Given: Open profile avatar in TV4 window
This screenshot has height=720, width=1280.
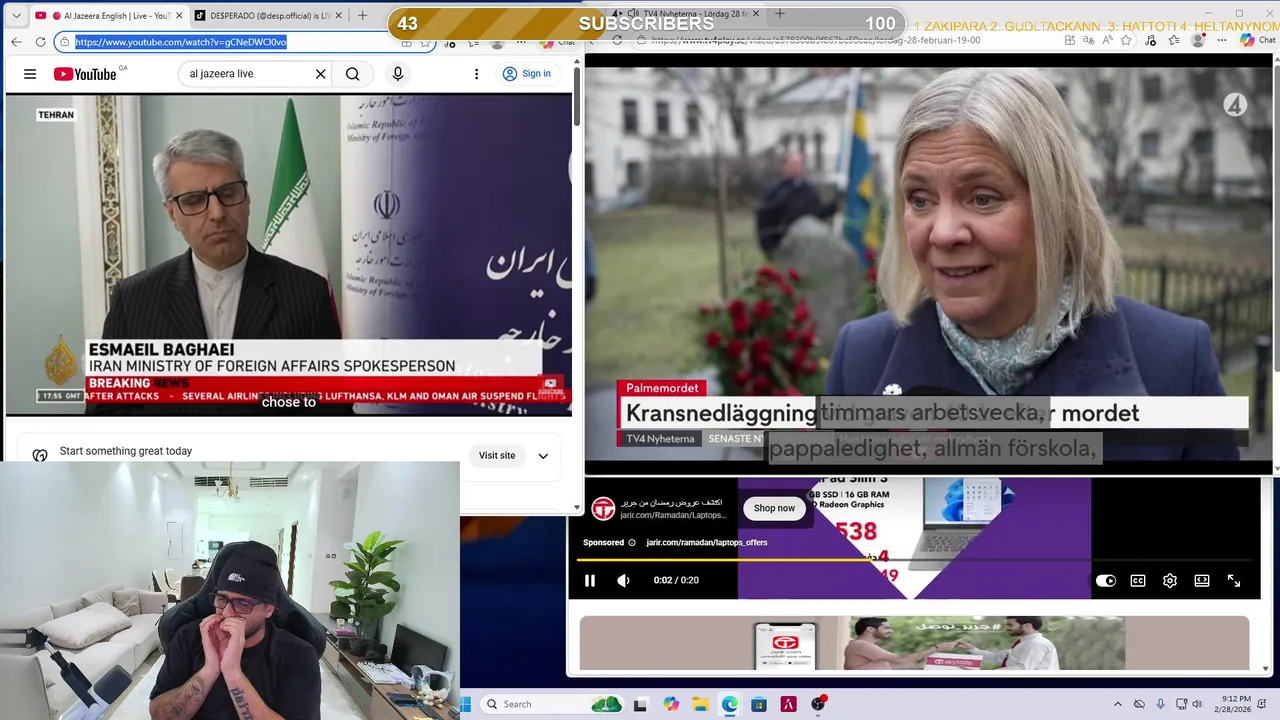Looking at the screenshot, I should tap(1199, 40).
